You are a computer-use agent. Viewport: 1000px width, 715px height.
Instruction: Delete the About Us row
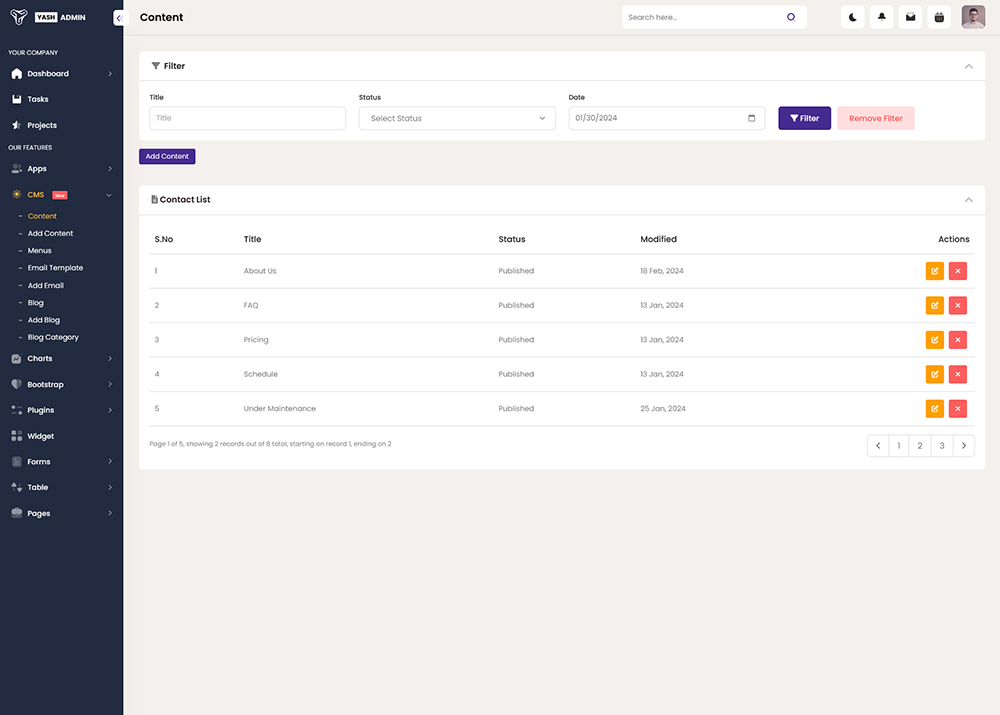(957, 271)
